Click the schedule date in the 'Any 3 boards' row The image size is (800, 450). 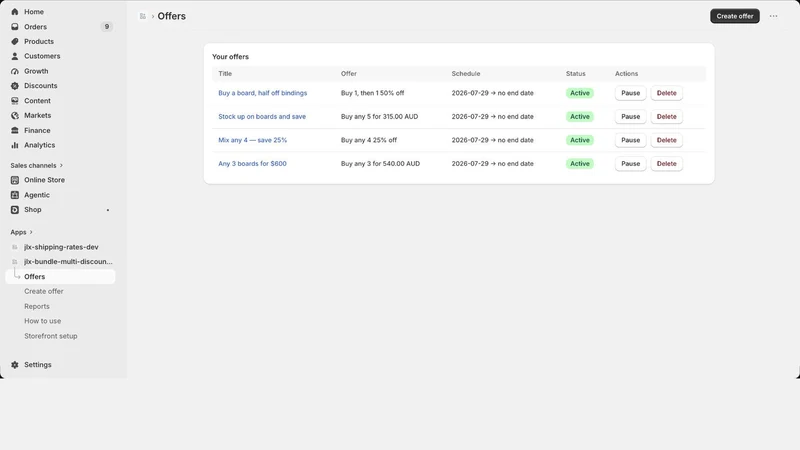click(x=492, y=163)
